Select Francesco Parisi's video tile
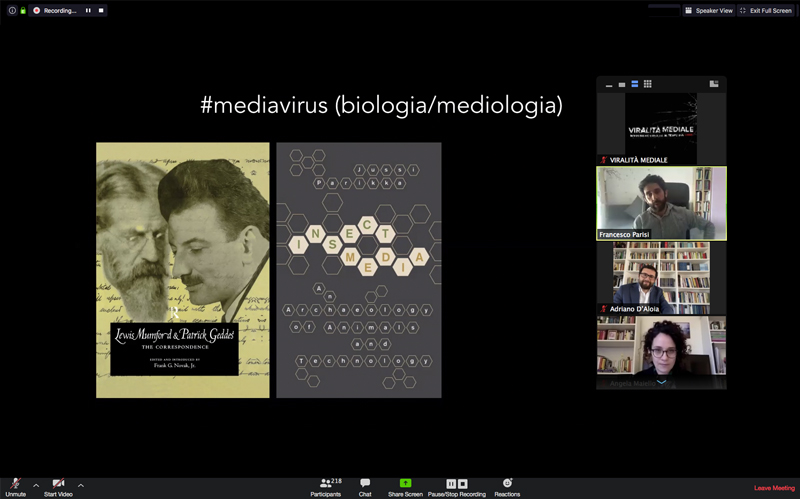Viewport: 800px width, 499px height. click(x=661, y=203)
